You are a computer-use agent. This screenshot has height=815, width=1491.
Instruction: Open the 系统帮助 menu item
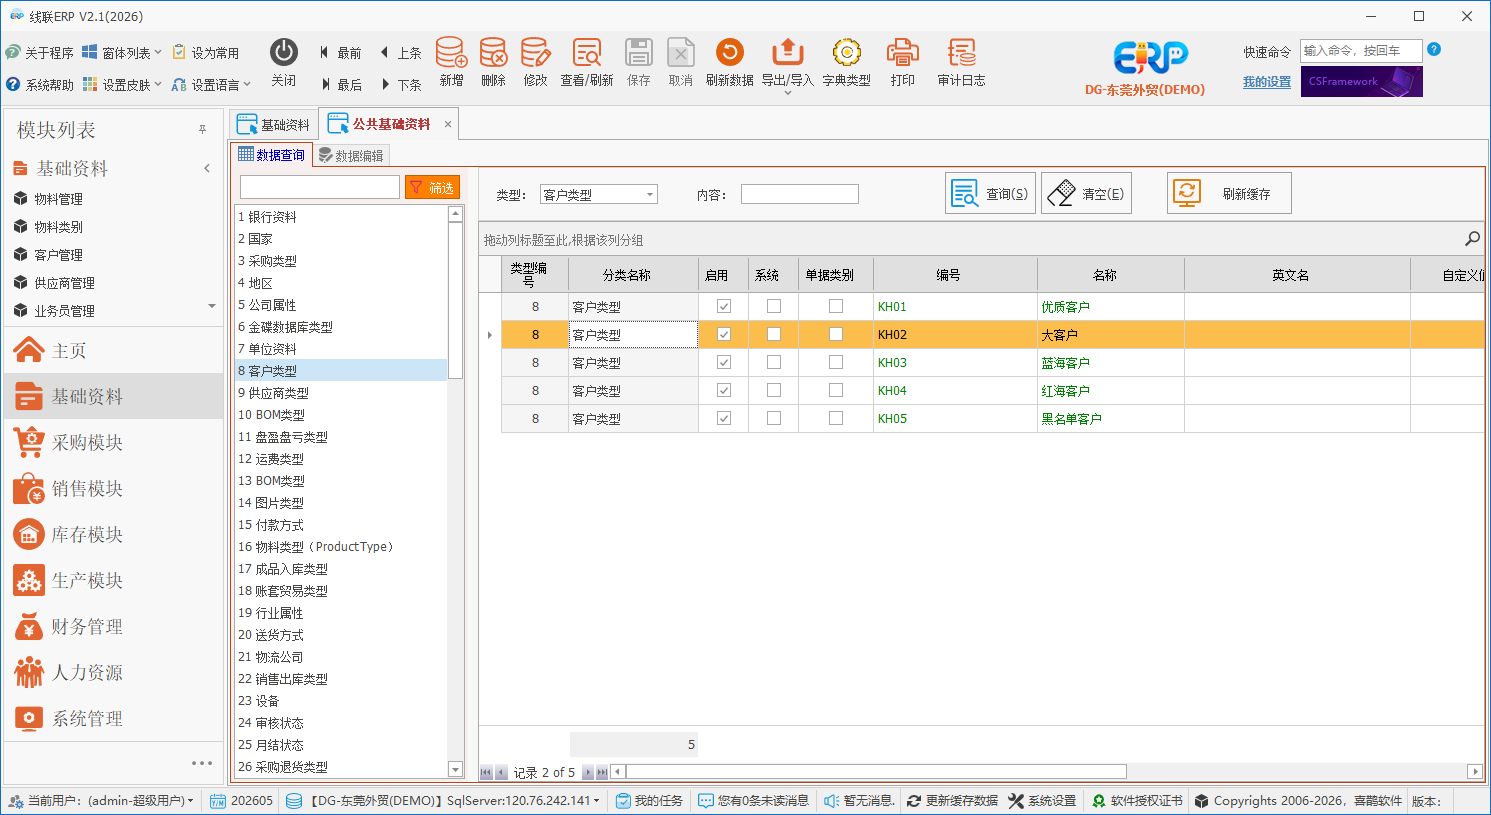click(x=40, y=85)
